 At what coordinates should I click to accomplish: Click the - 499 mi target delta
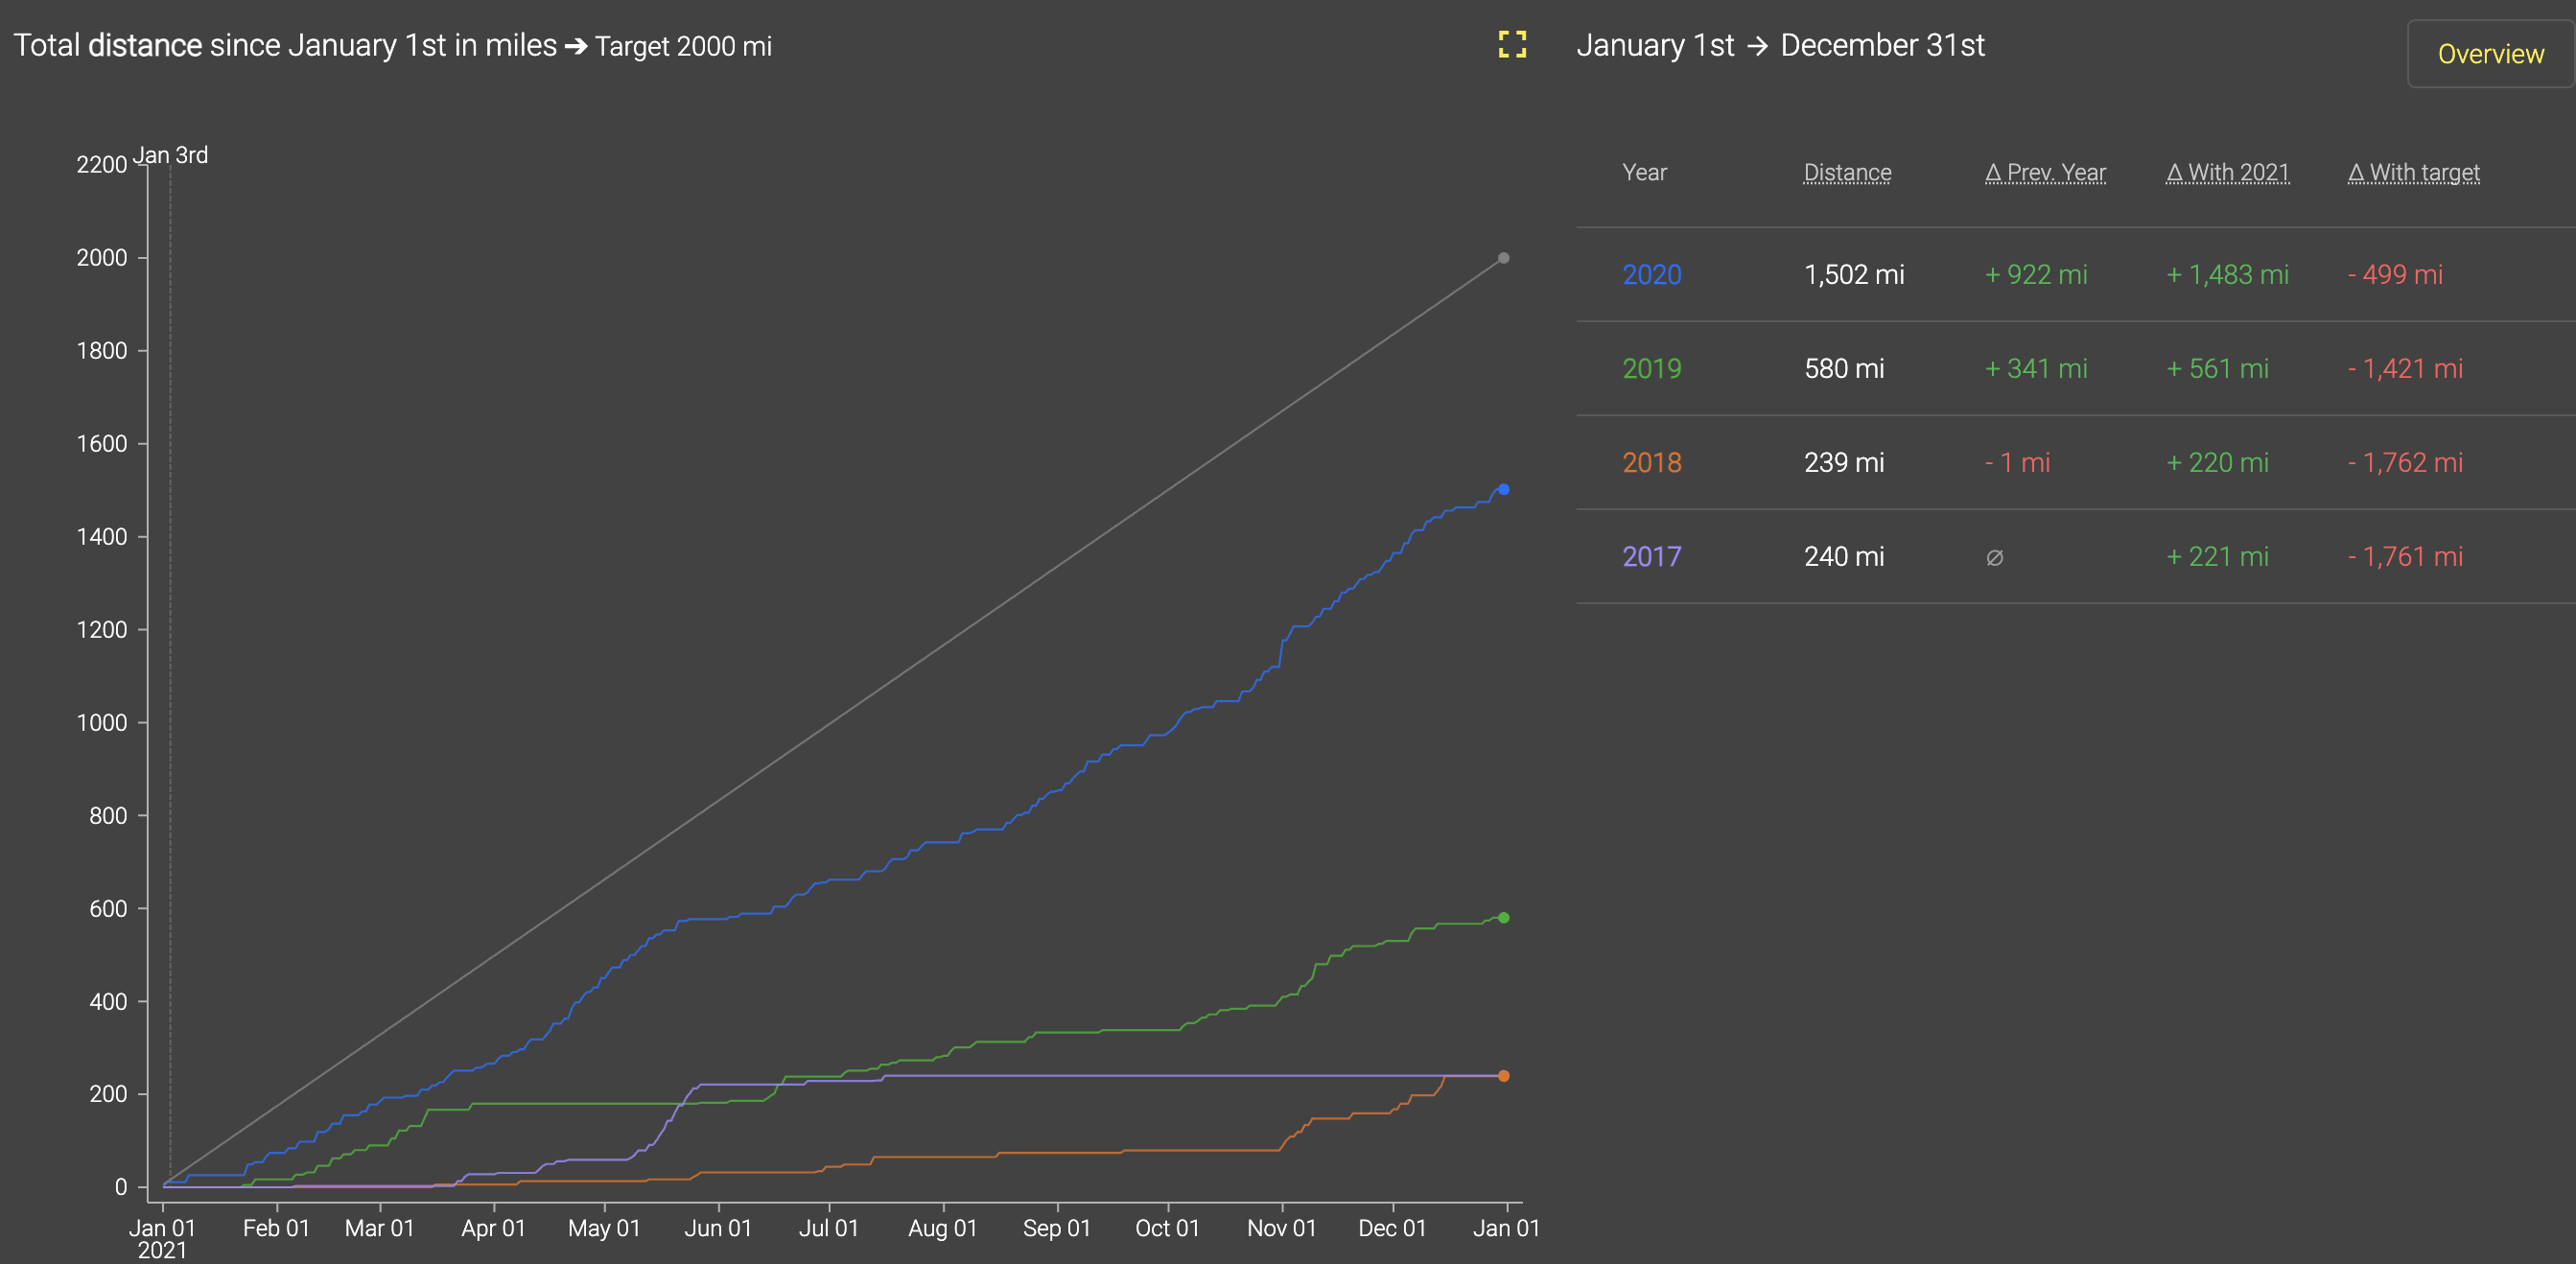(2395, 275)
